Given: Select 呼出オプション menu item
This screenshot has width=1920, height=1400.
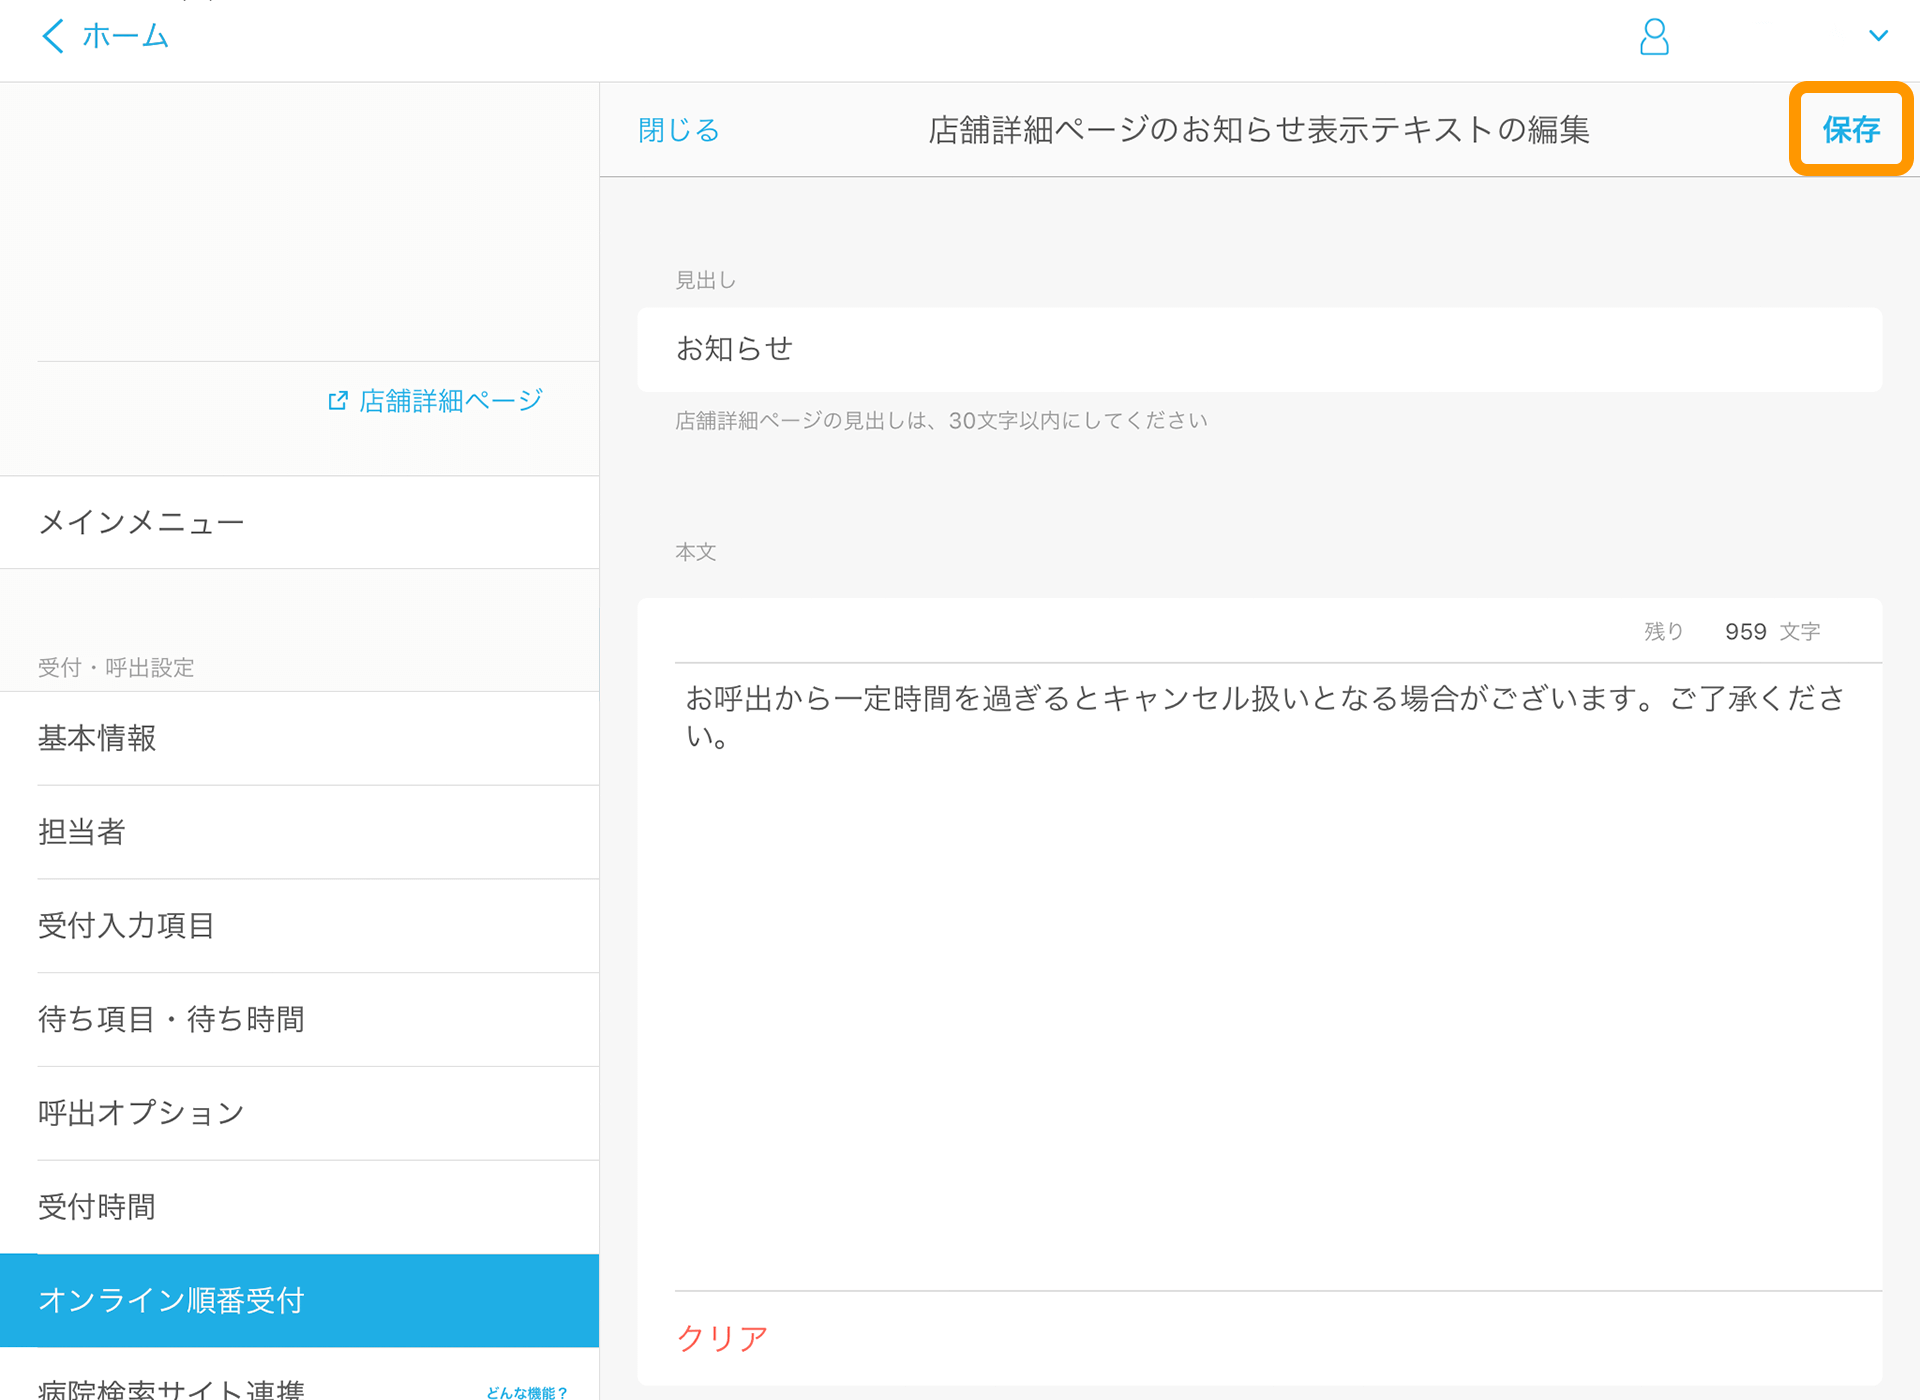Looking at the screenshot, I should click(x=141, y=1113).
